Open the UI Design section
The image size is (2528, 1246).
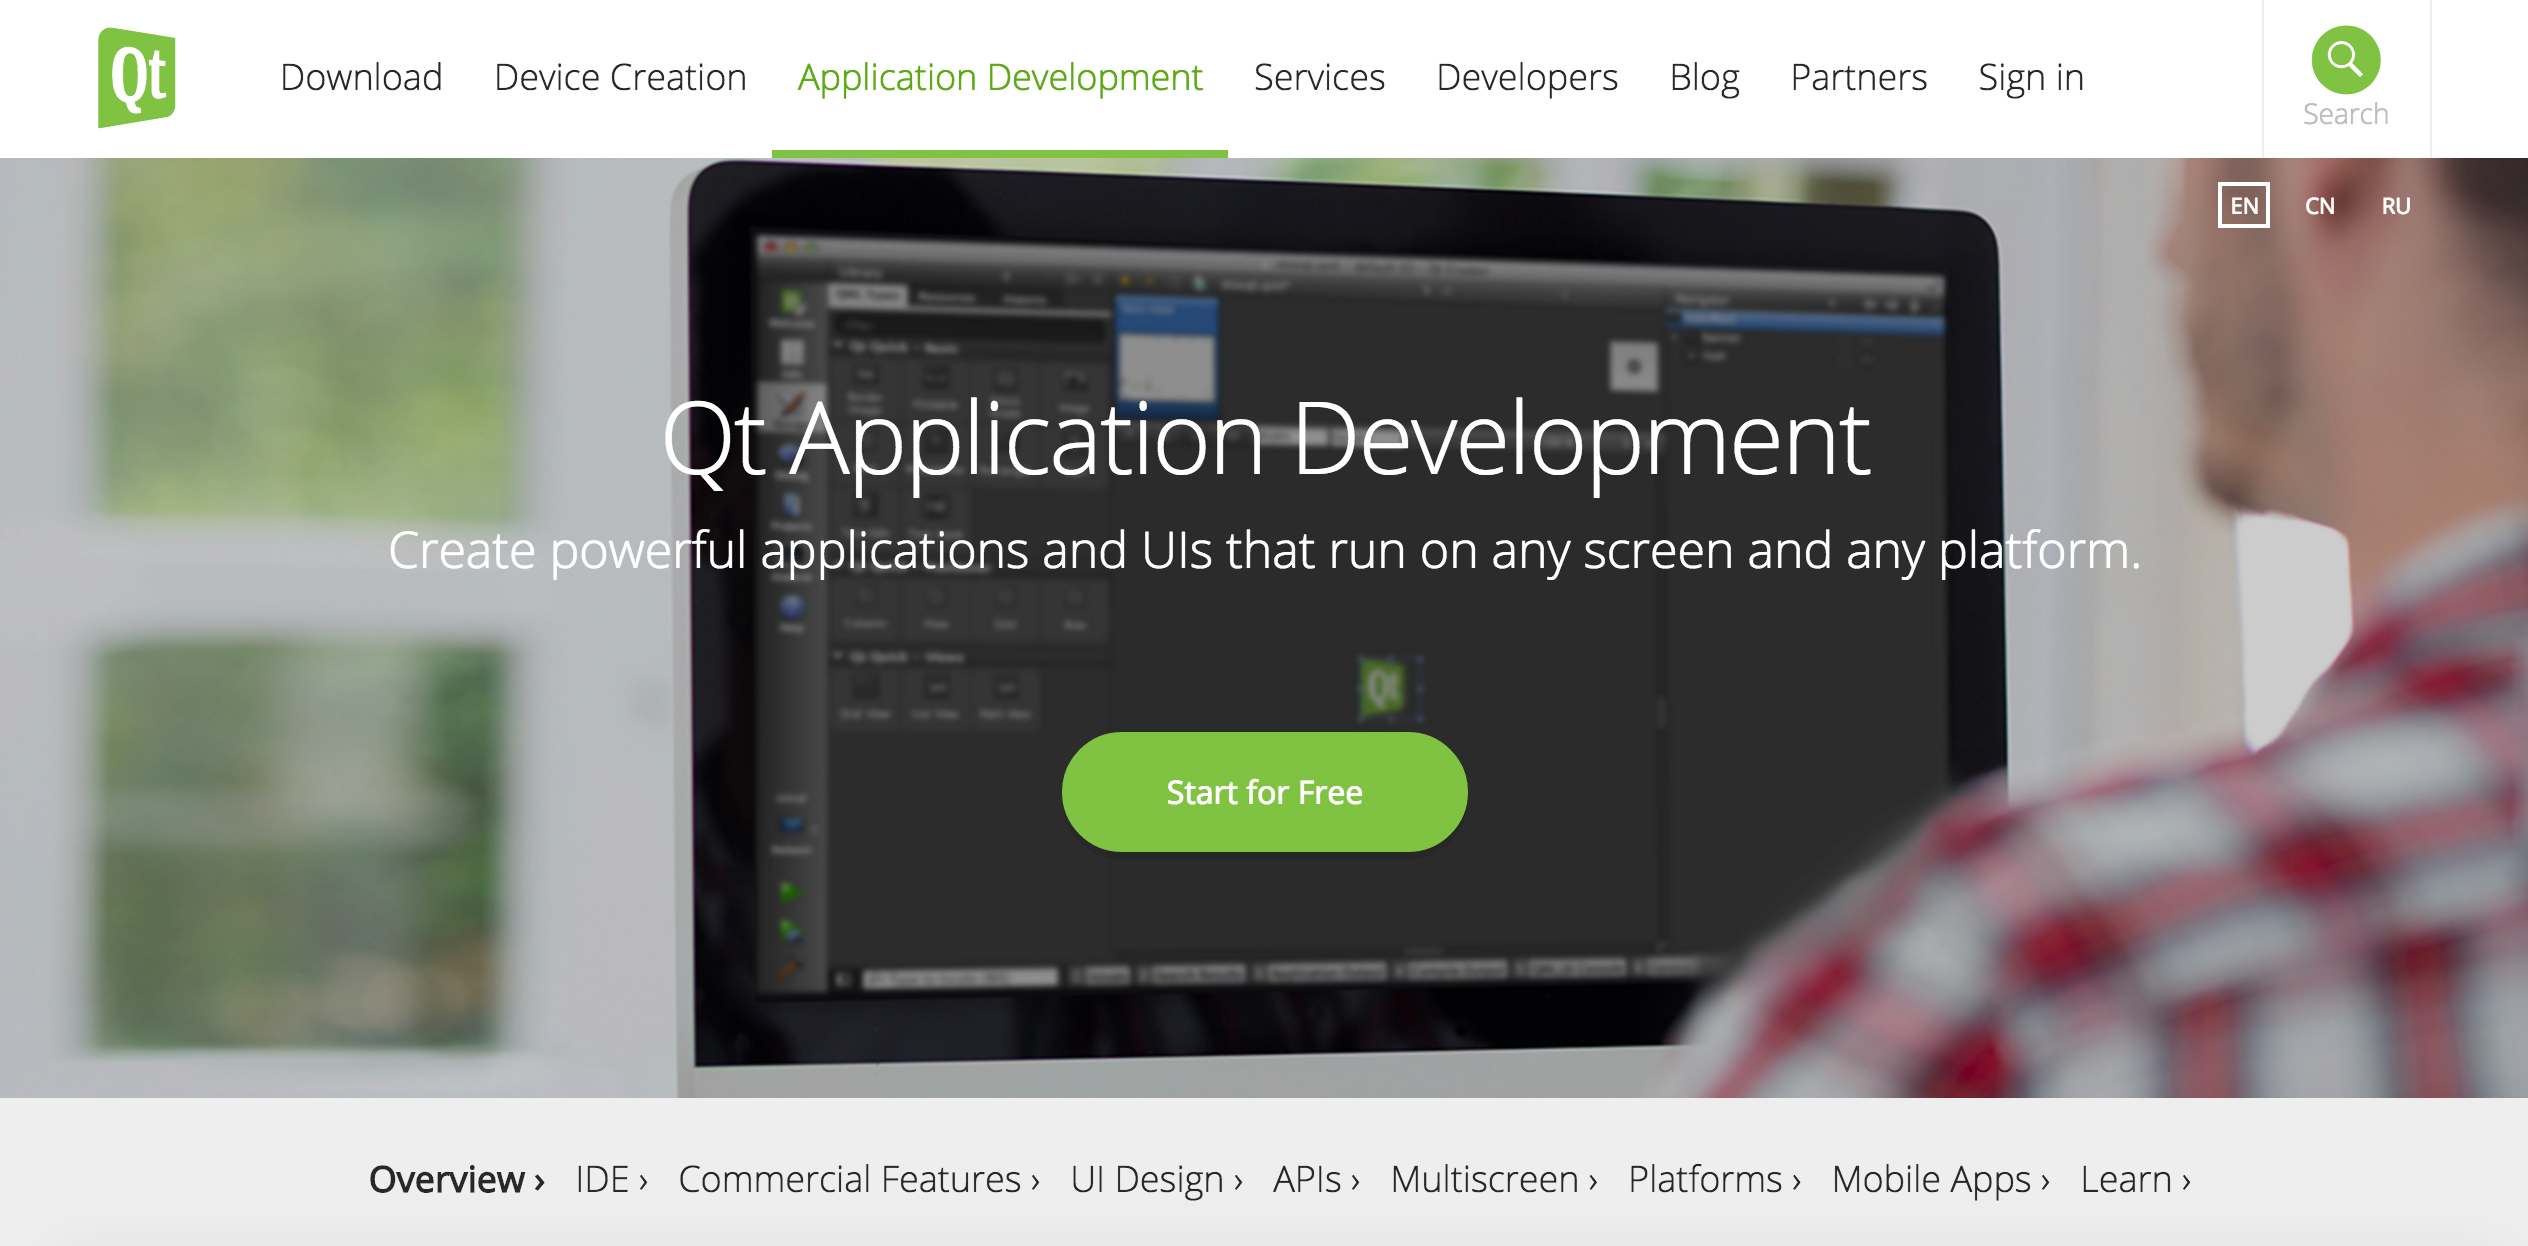(1157, 1180)
